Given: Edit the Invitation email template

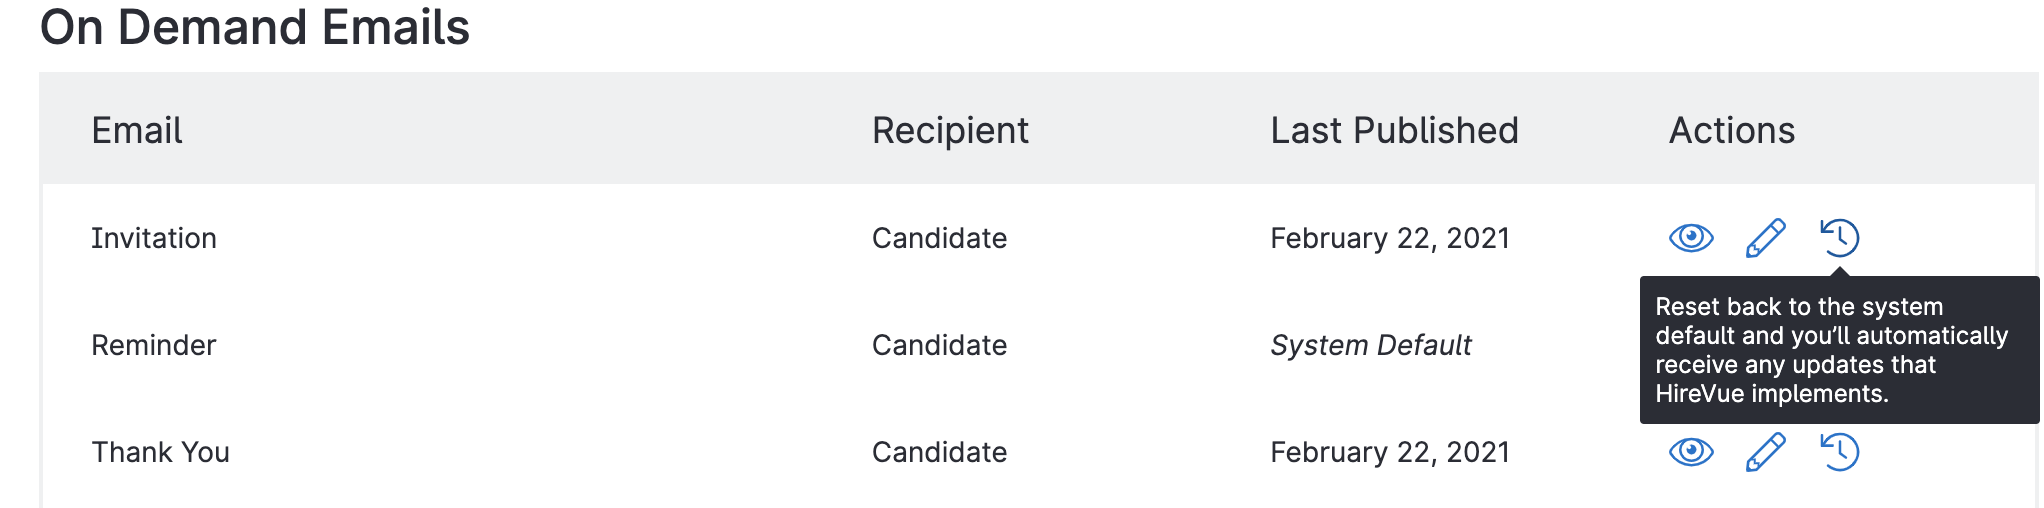Looking at the screenshot, I should point(1765,238).
